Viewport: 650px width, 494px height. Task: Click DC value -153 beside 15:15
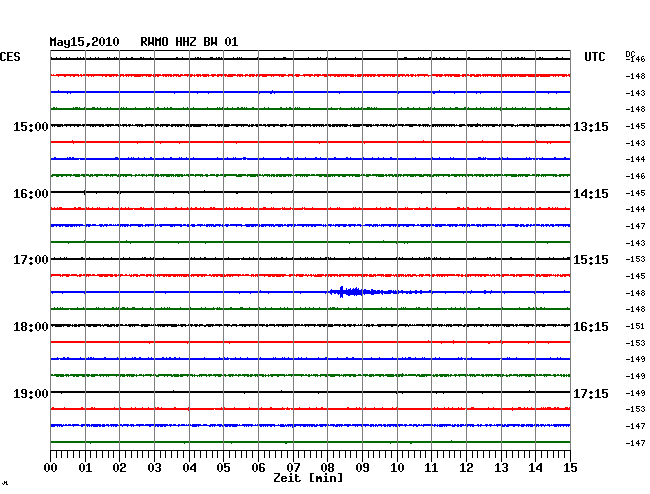pyautogui.click(x=635, y=259)
